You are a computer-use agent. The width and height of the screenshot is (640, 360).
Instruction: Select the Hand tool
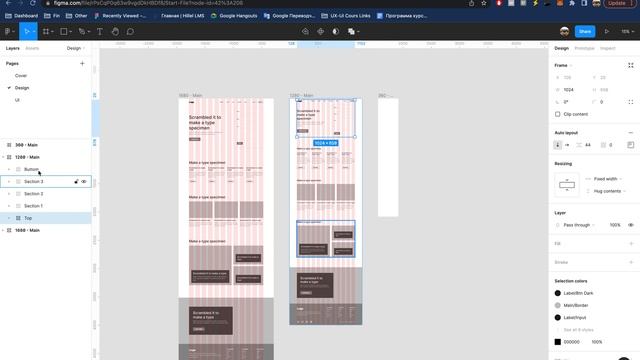[116, 31]
